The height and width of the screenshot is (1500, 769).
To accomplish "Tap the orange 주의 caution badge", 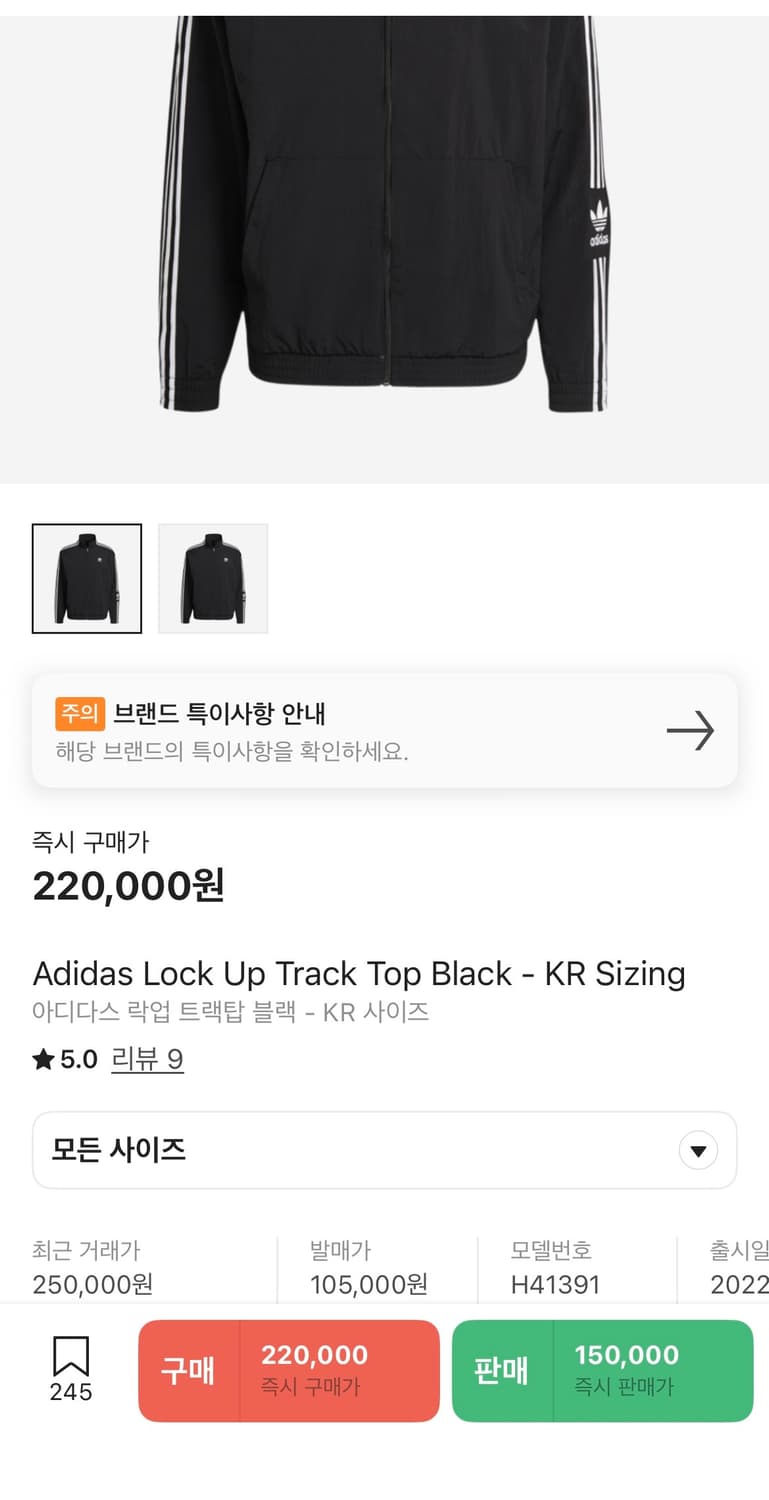I will (80, 714).
